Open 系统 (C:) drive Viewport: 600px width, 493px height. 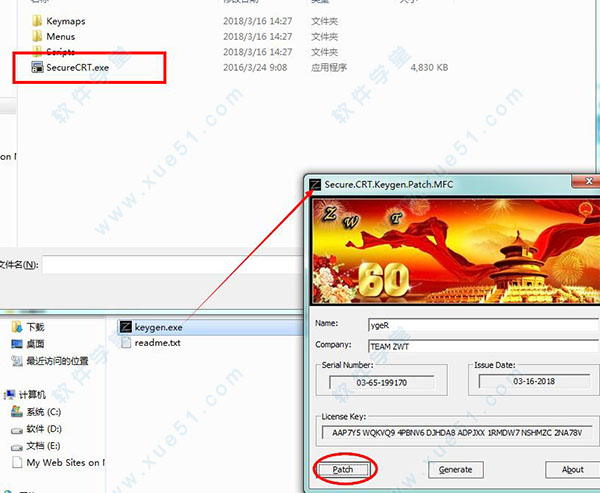coord(44,412)
